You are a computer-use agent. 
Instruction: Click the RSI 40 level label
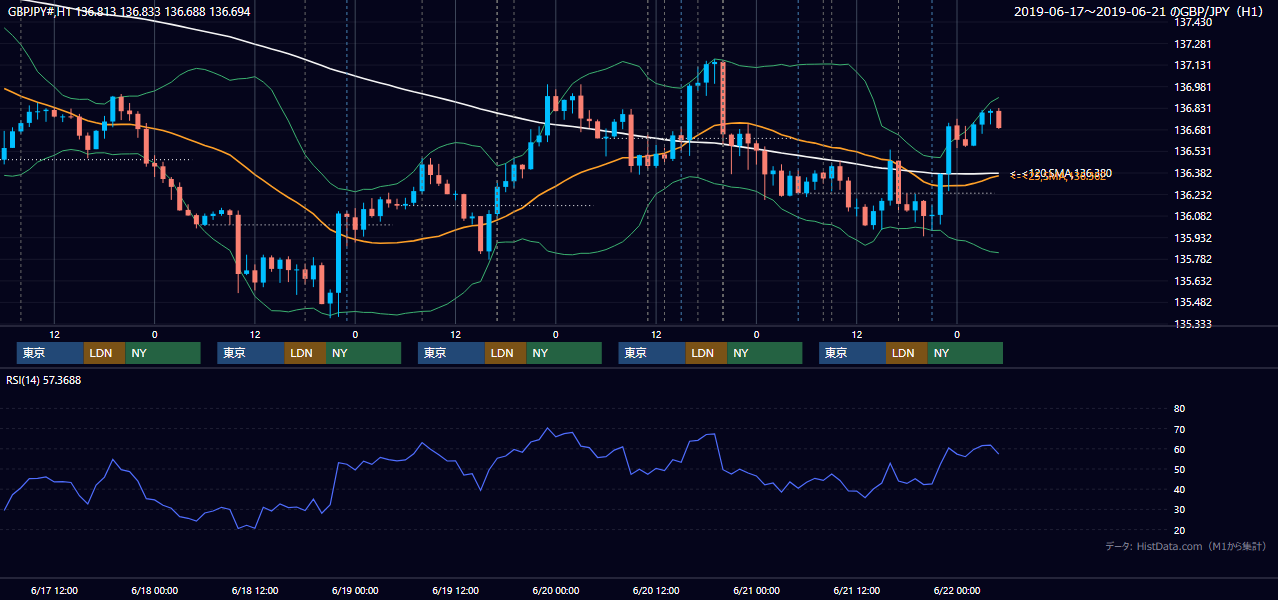point(1179,489)
